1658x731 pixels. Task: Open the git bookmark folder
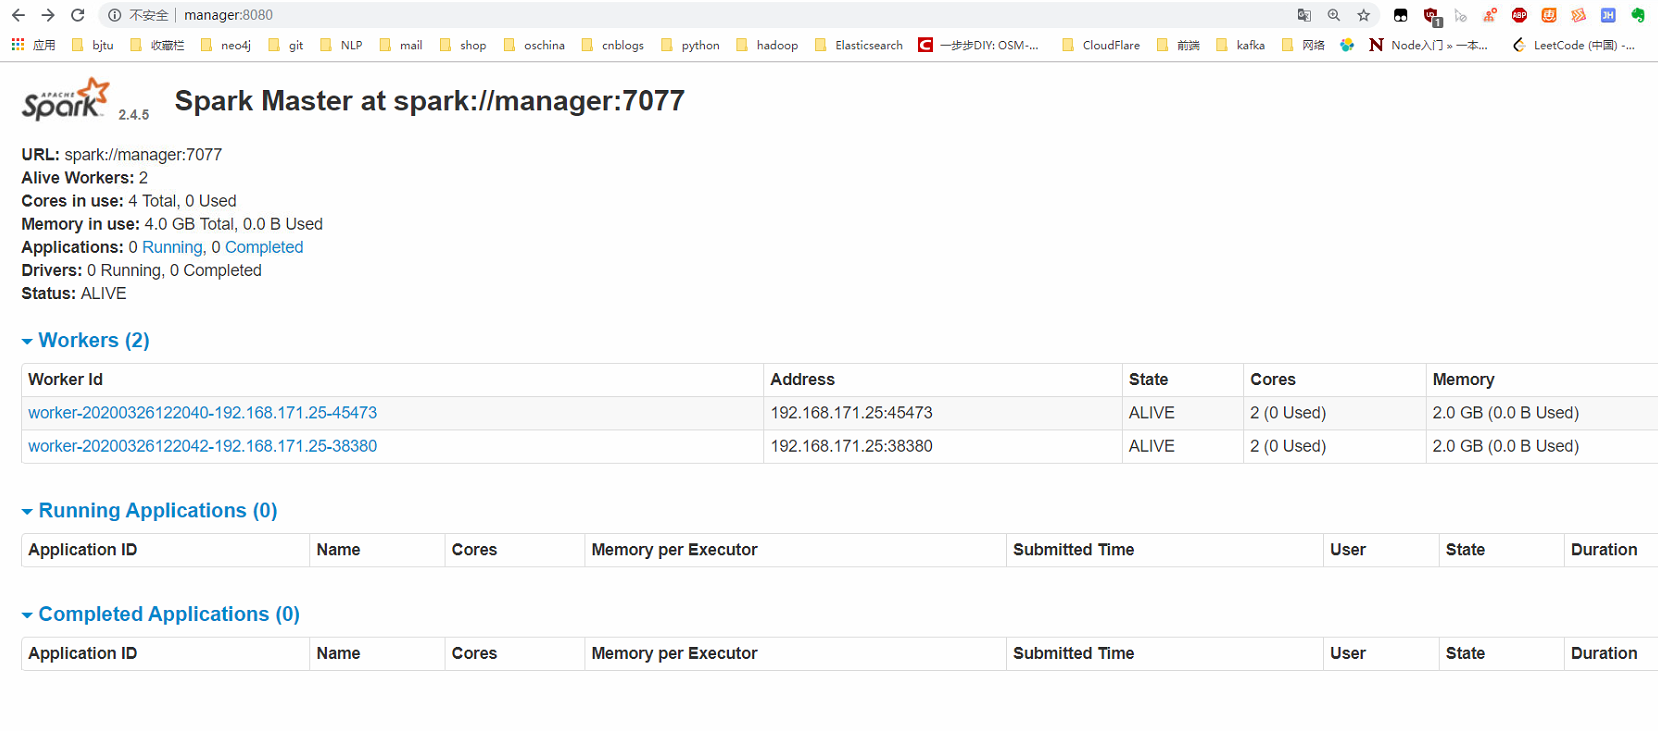coord(286,45)
